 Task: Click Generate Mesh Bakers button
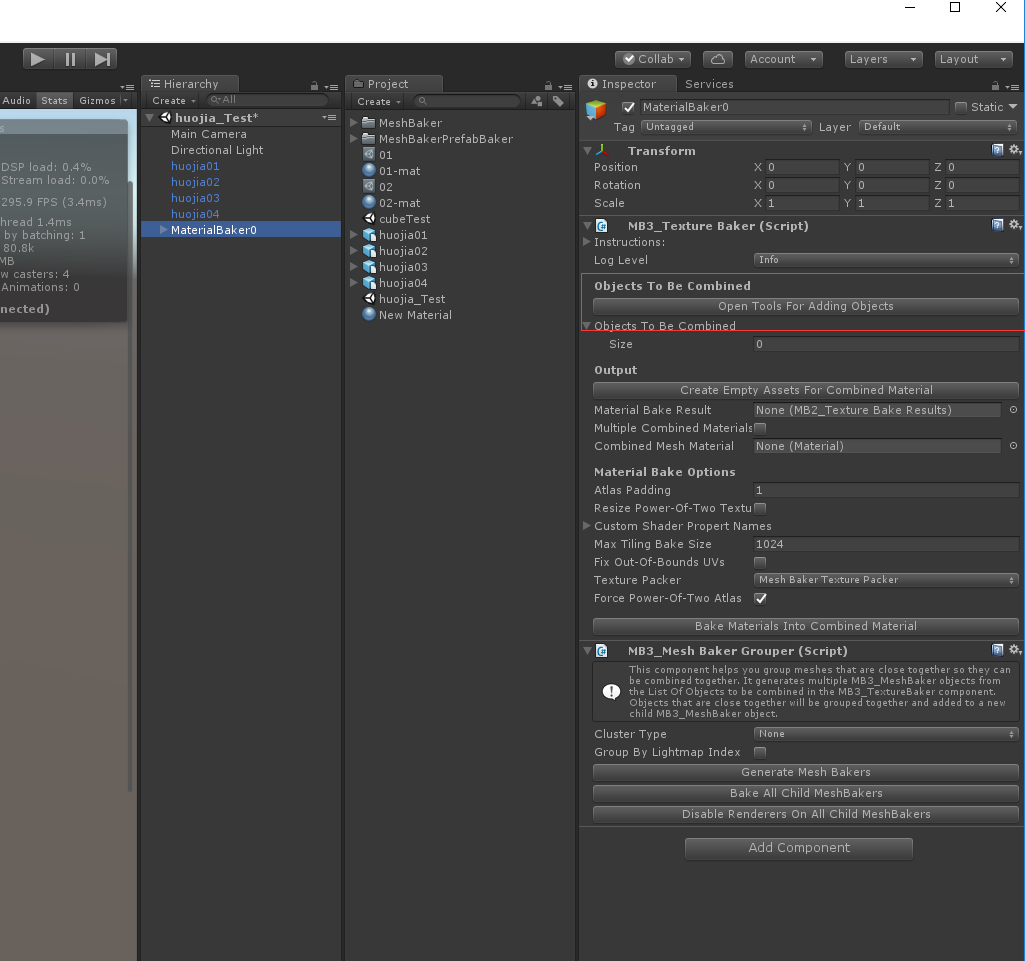[x=805, y=772]
